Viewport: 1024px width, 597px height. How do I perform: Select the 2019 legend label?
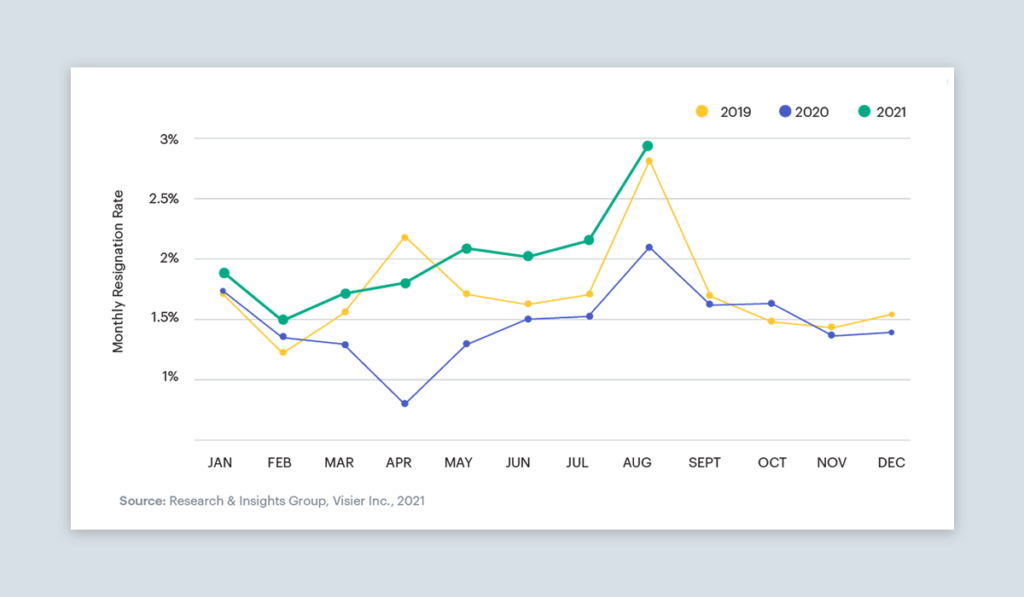pos(735,112)
